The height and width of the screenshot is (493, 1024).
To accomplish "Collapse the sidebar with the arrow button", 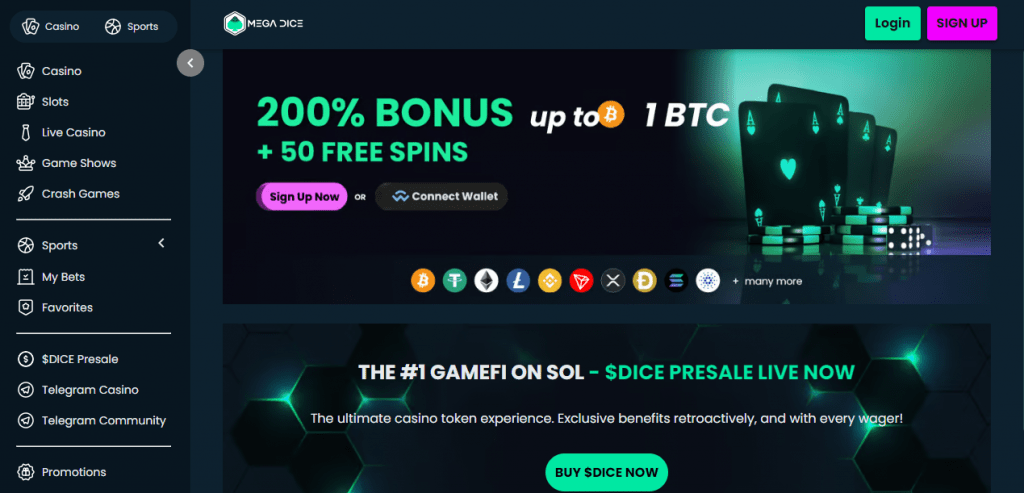I will coord(190,63).
